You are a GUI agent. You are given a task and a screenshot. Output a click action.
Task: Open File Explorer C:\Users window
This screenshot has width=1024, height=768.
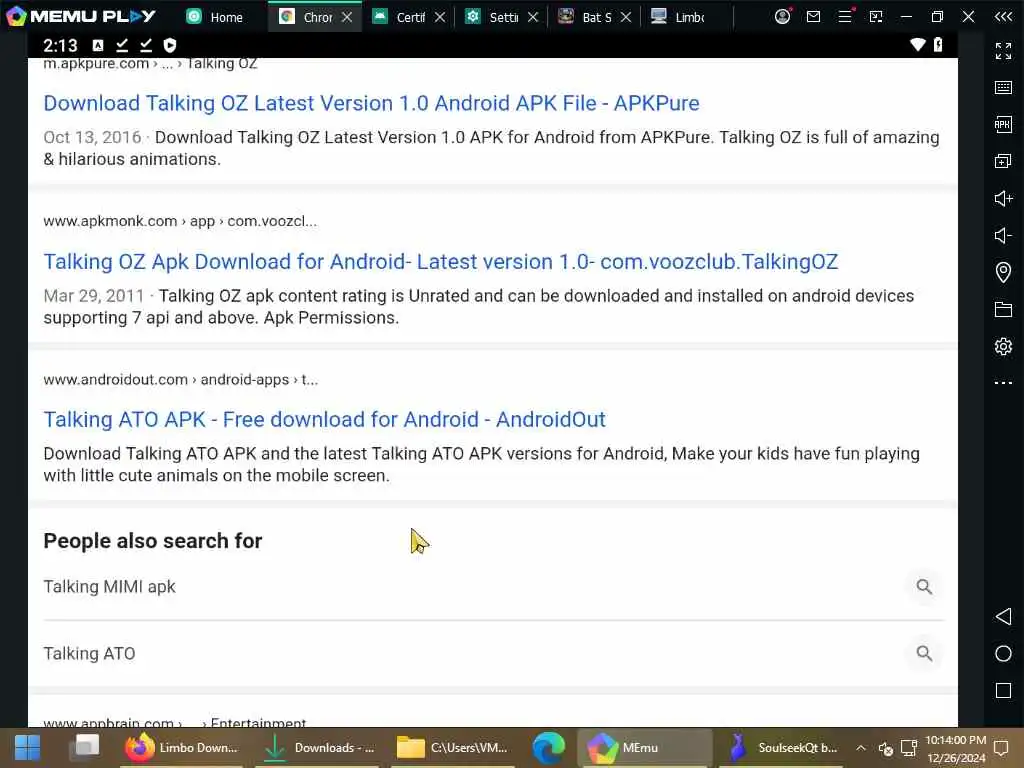click(x=452, y=748)
